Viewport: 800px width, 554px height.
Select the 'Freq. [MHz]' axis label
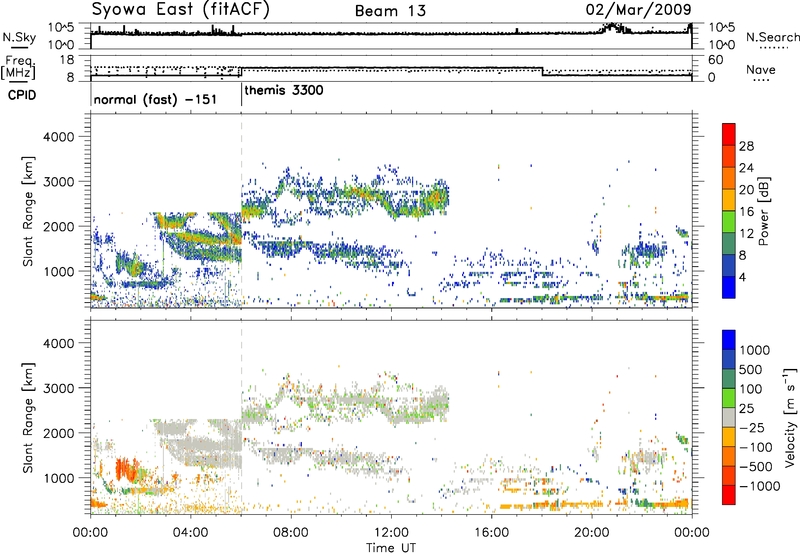(x=18, y=67)
